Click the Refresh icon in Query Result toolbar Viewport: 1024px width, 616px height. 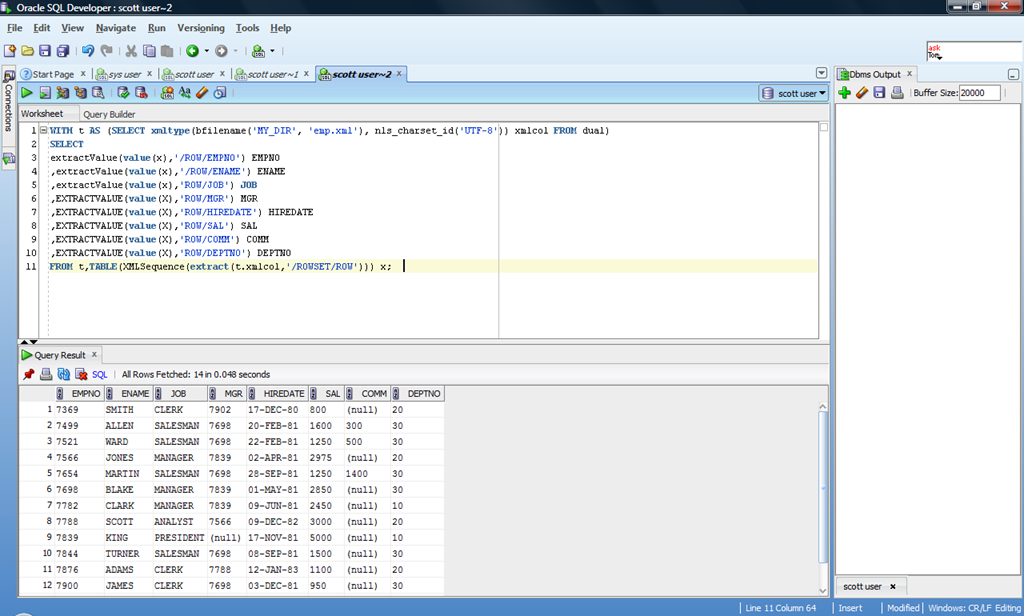[63, 374]
